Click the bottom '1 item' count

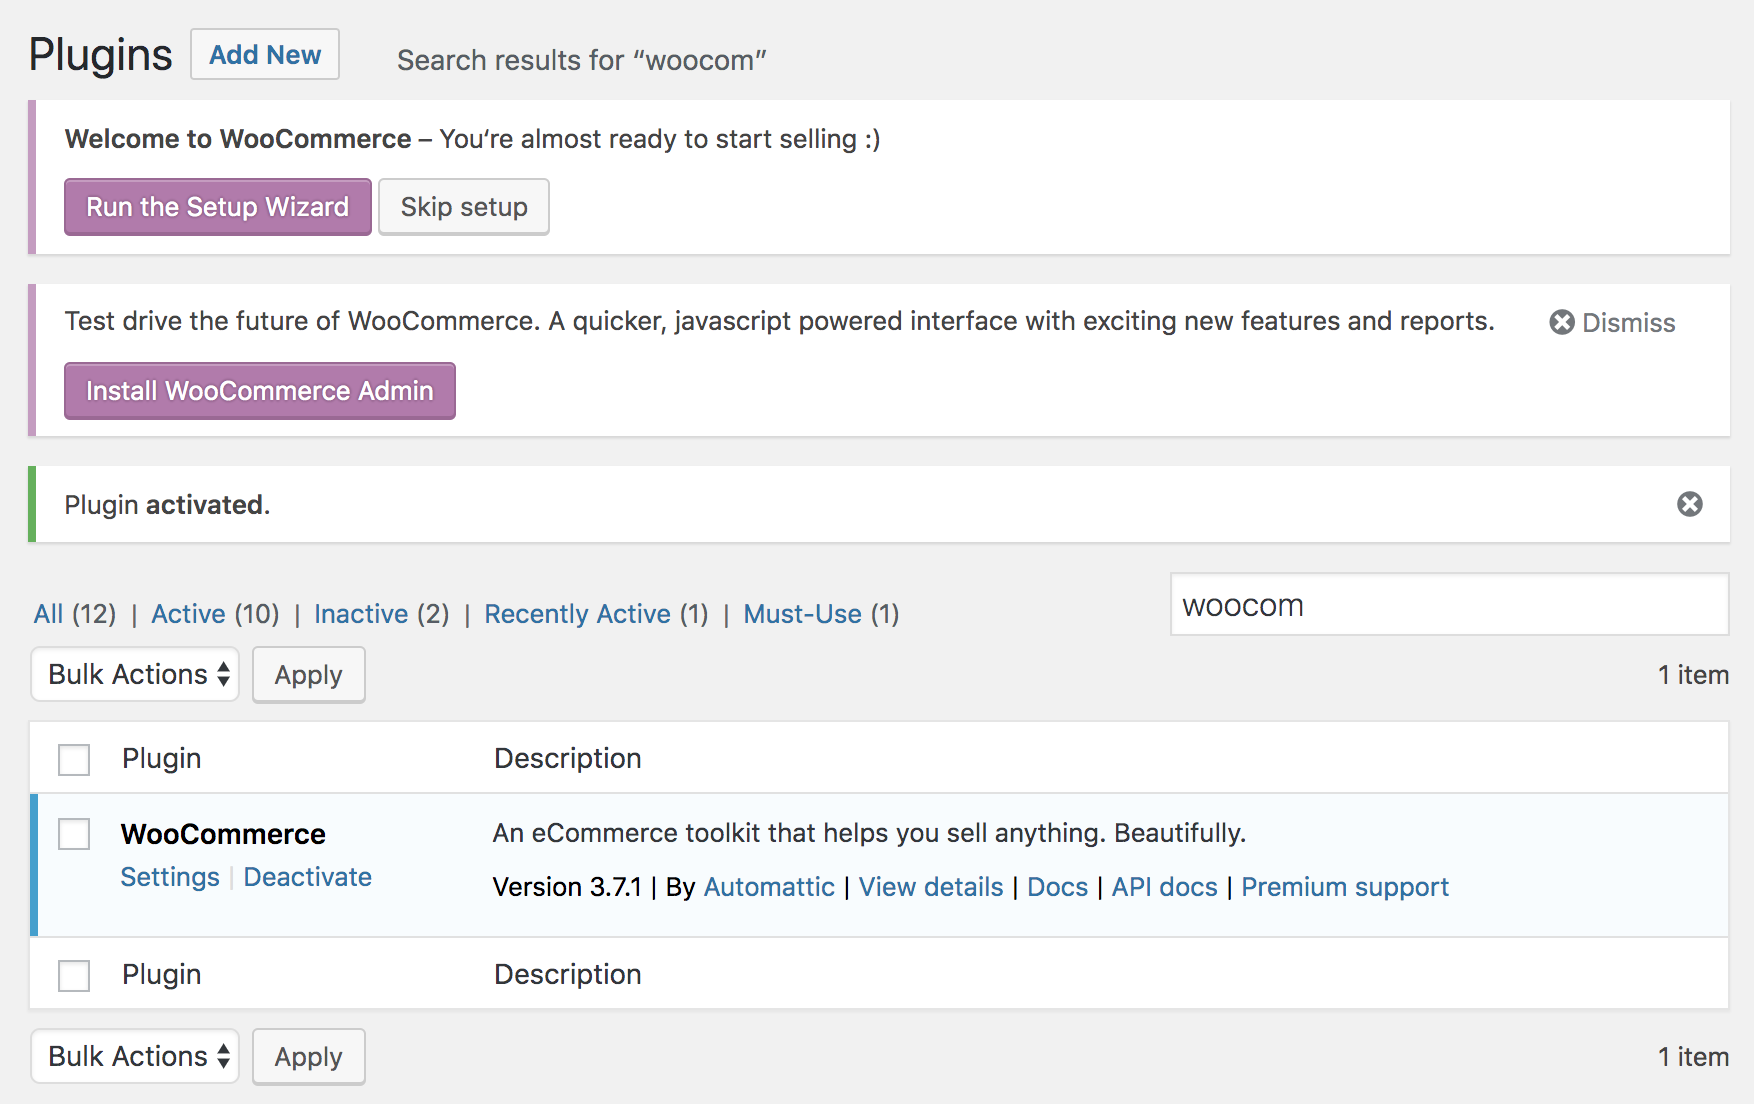[x=1693, y=1057]
